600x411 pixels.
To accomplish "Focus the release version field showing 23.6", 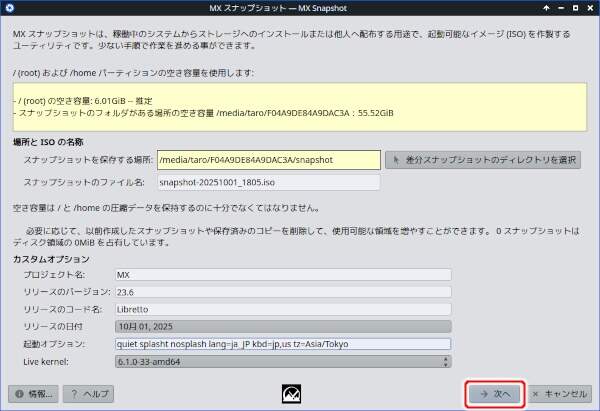I will 283,291.
